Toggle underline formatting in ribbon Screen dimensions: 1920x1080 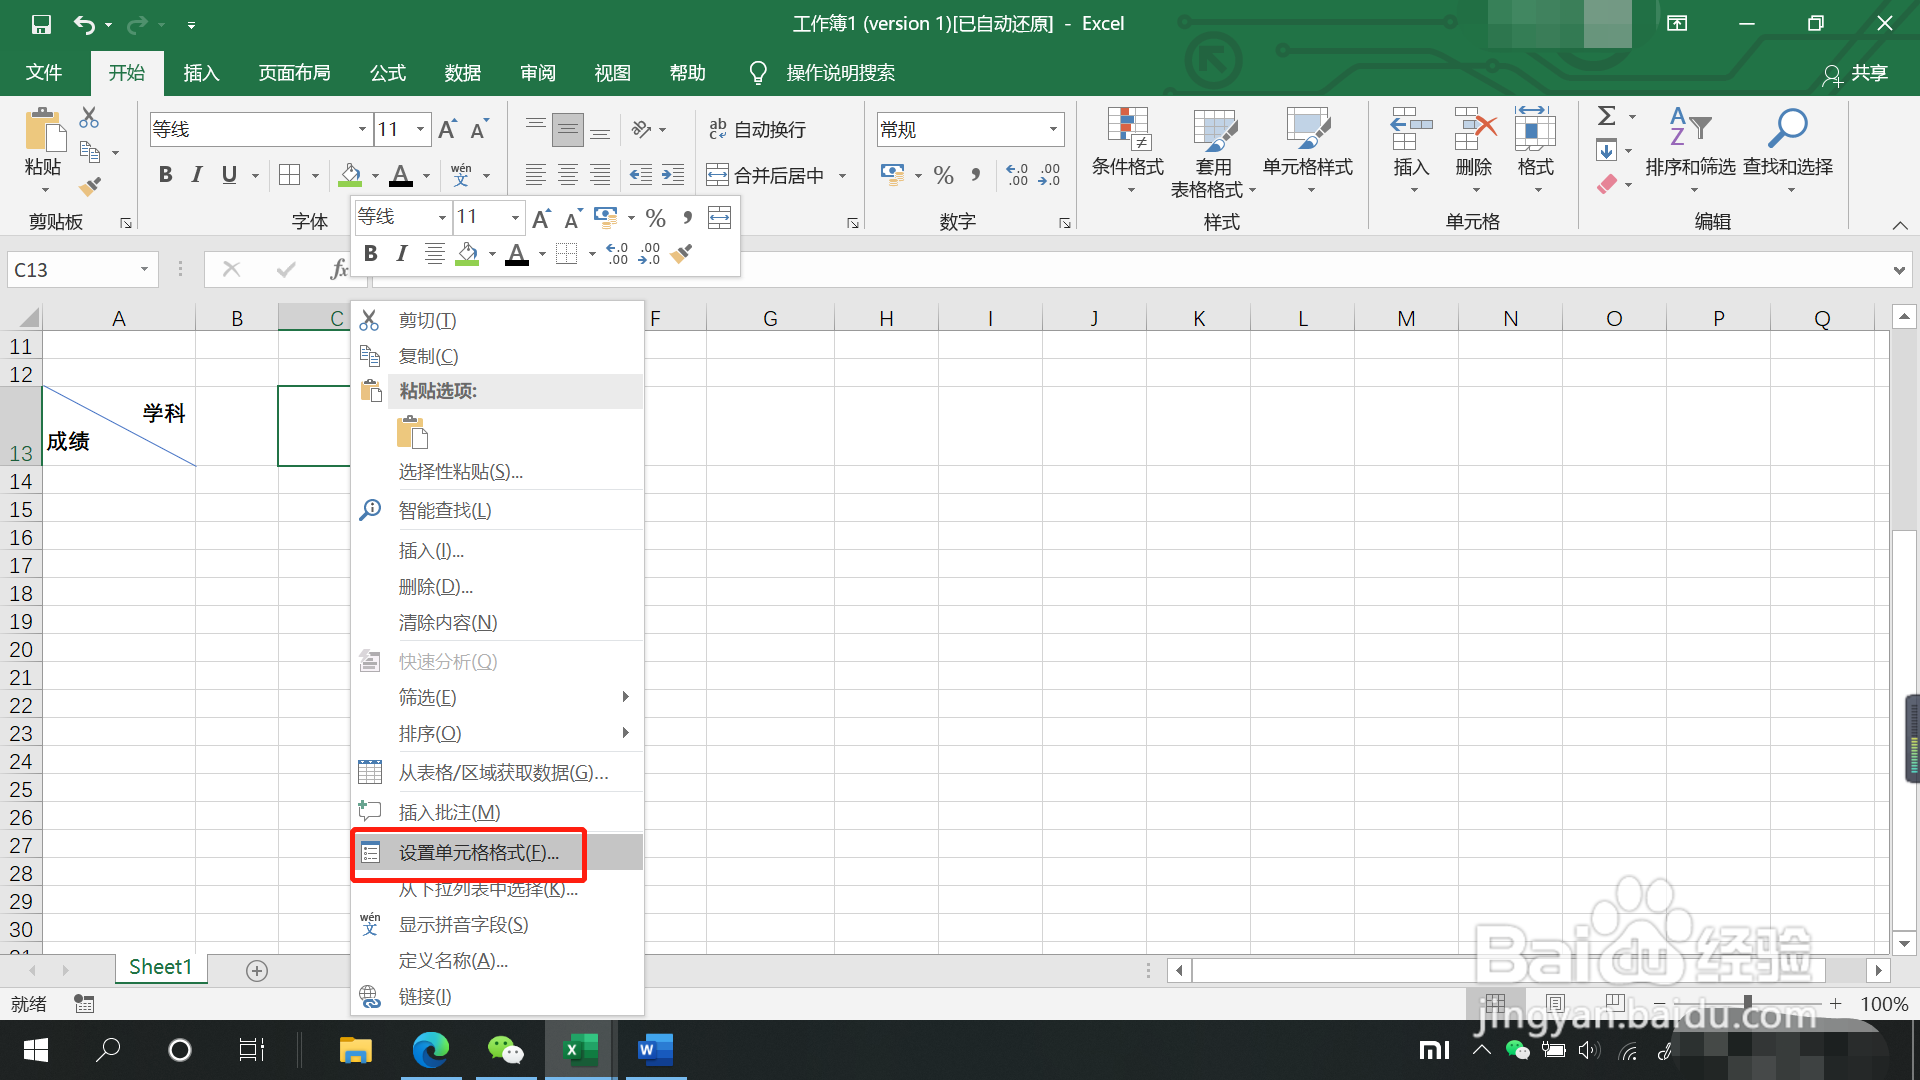click(229, 175)
